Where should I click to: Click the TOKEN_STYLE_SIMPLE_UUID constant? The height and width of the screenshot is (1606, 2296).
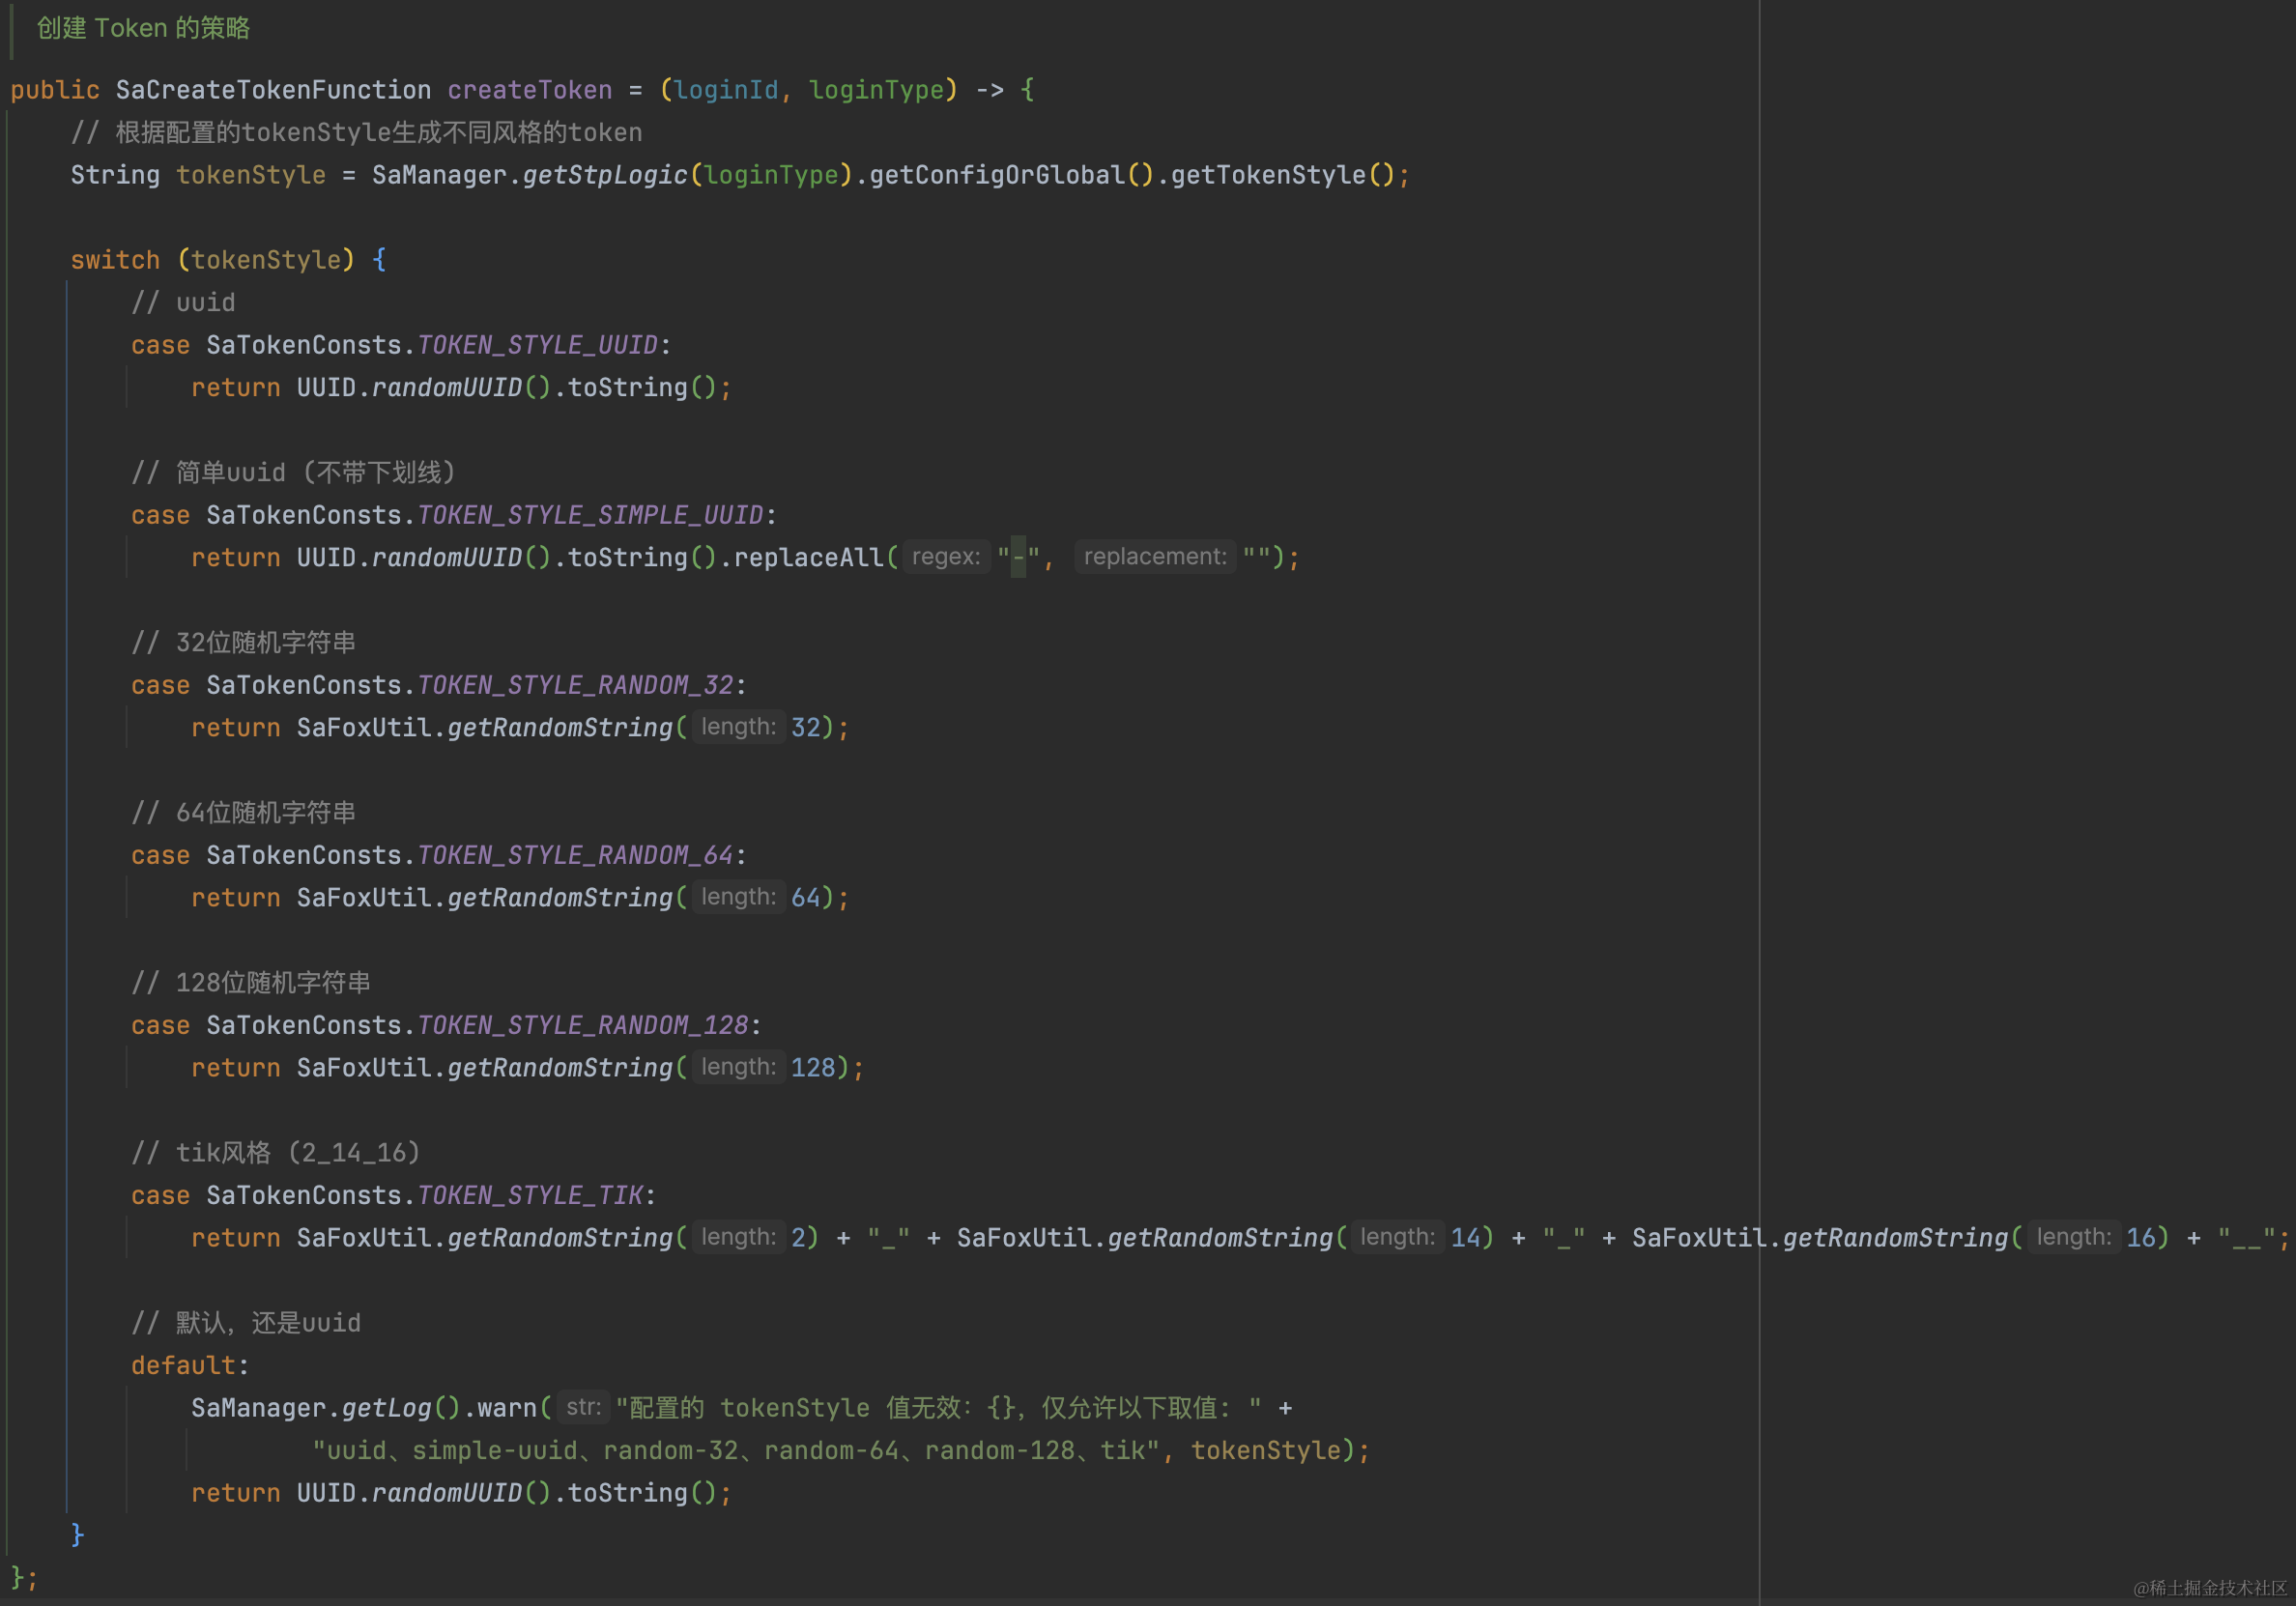pos(590,515)
